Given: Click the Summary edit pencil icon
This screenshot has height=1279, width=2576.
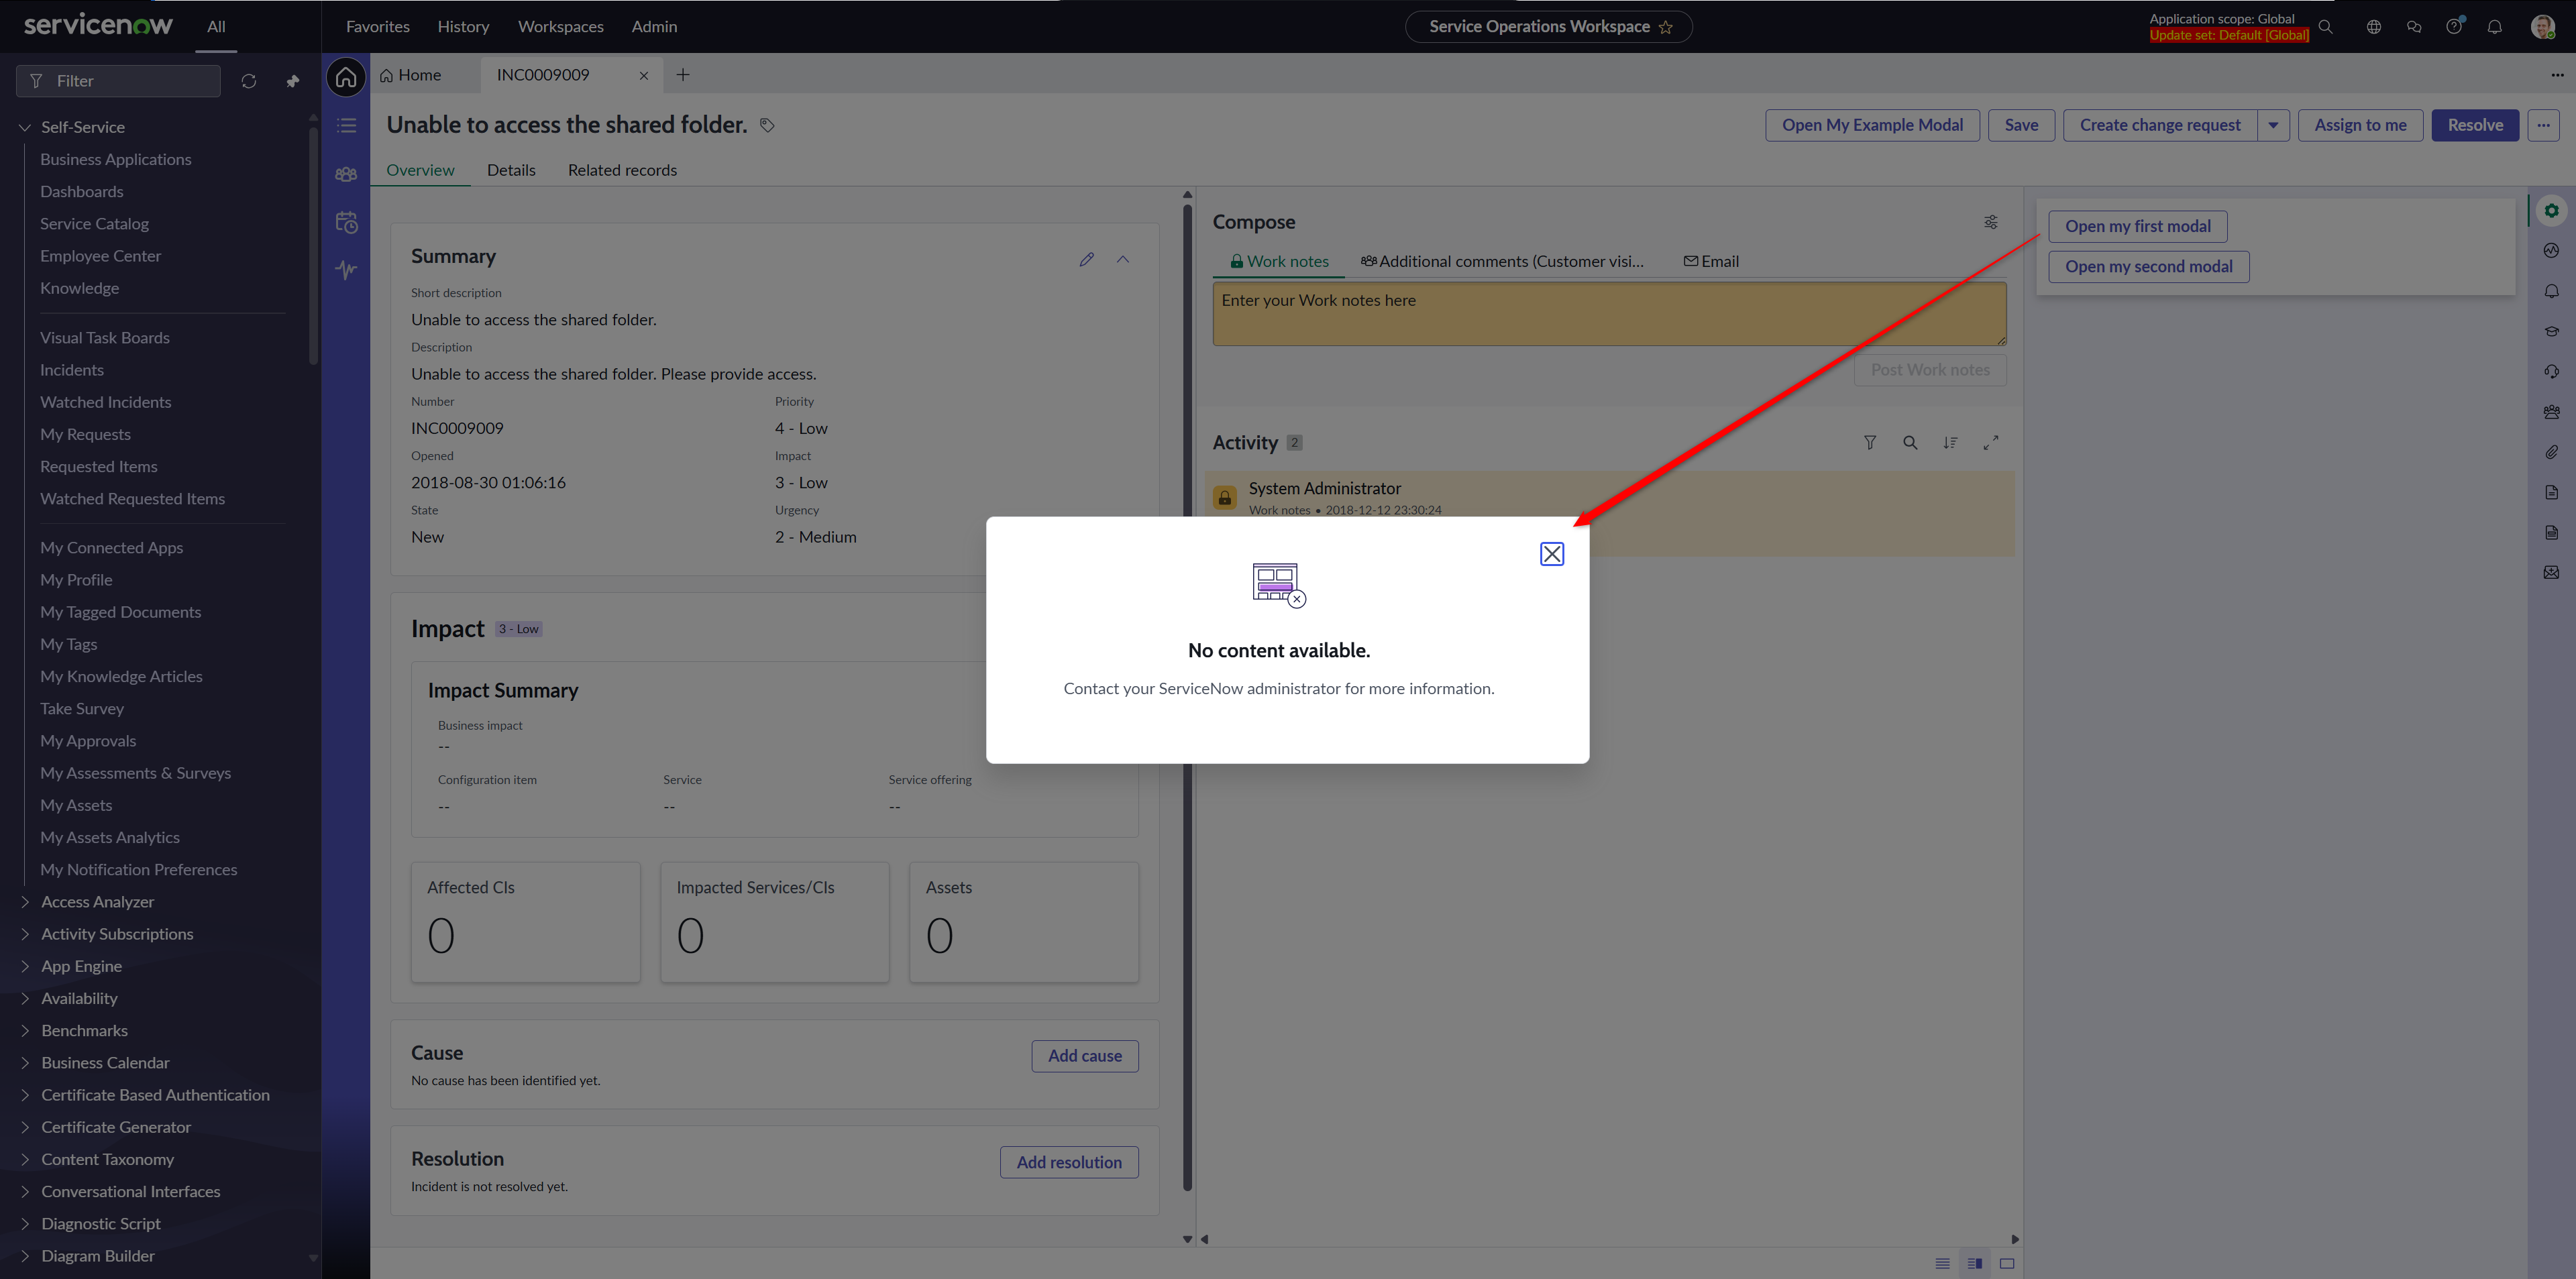Looking at the screenshot, I should pos(1086,259).
